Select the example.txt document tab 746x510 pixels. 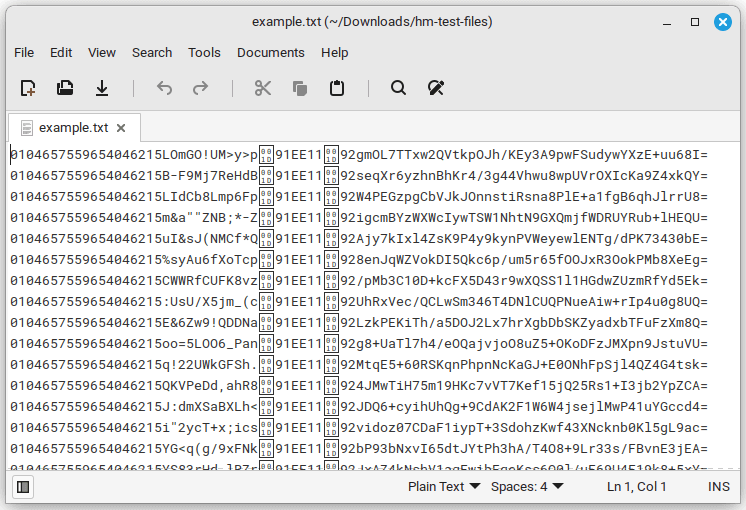72,128
